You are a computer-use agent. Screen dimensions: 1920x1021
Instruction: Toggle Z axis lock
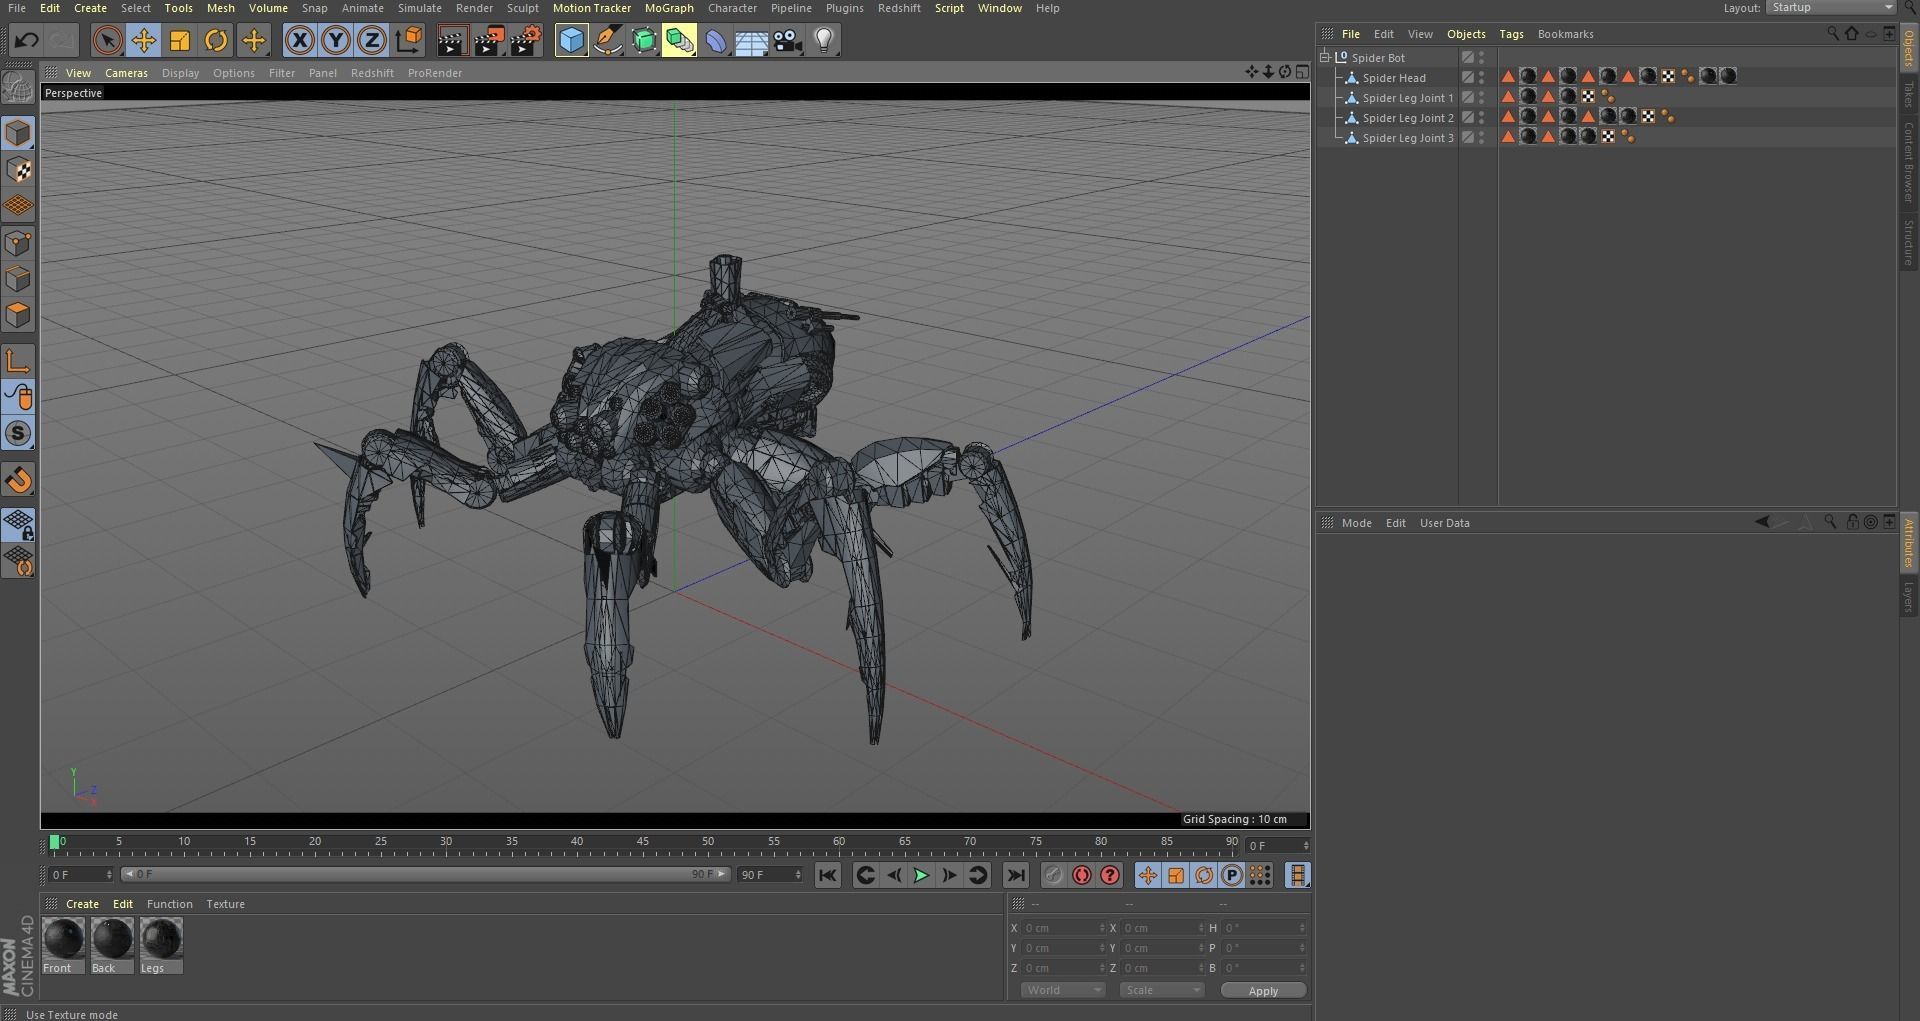point(372,41)
